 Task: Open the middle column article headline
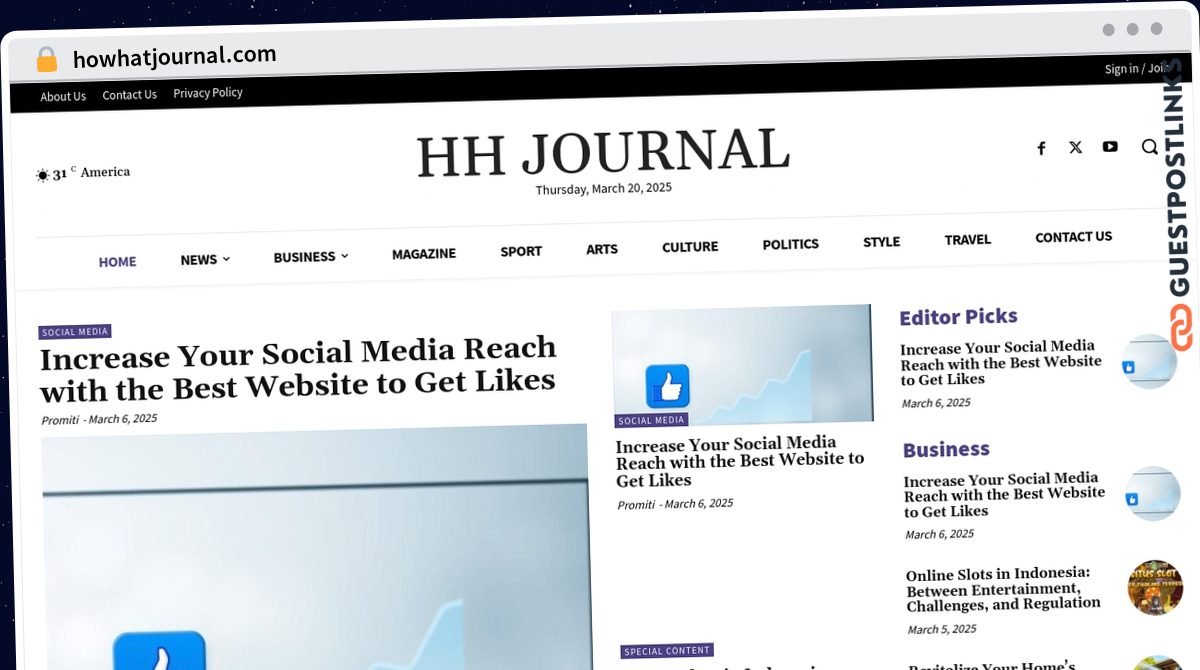click(x=740, y=462)
